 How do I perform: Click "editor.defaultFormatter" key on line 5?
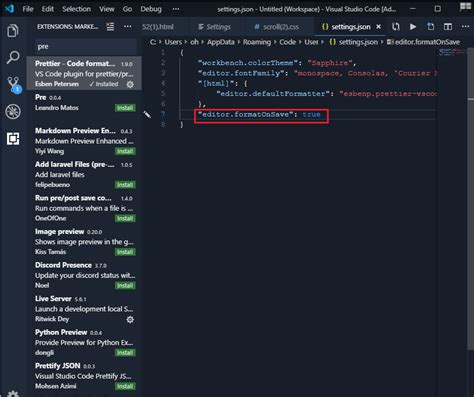pos(273,94)
